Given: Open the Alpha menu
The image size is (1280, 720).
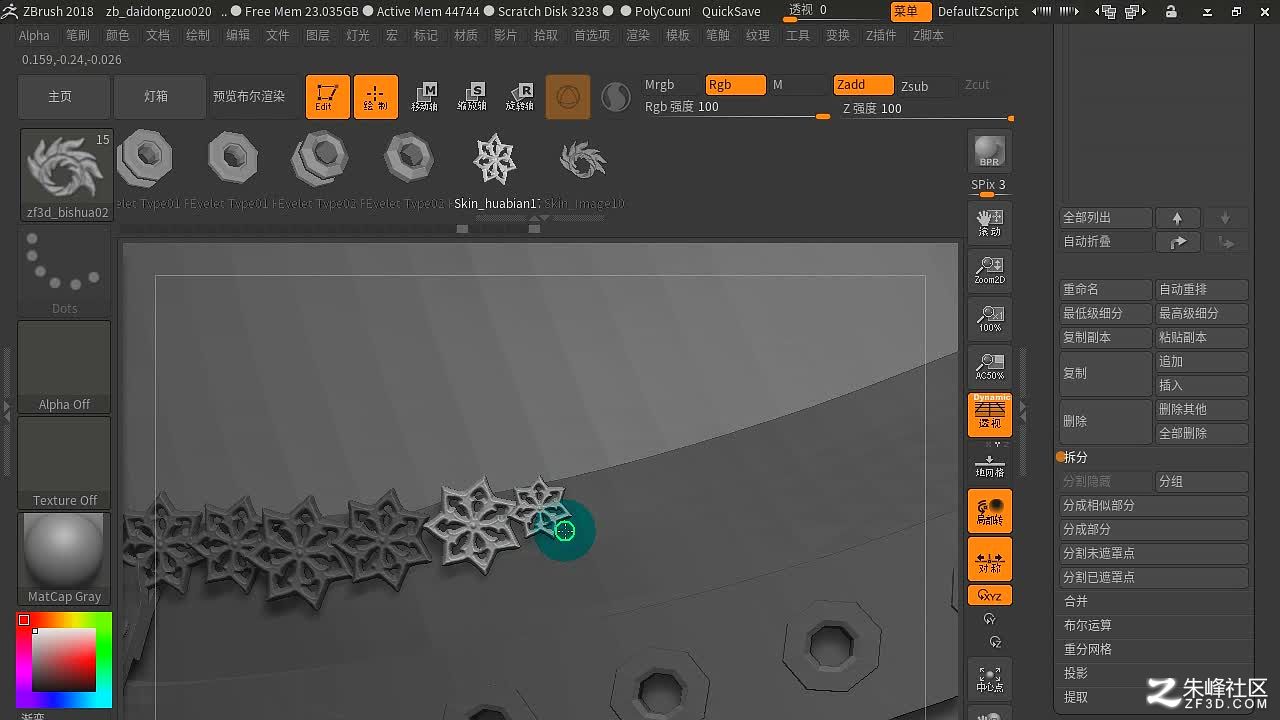Looking at the screenshot, I should coord(34,35).
